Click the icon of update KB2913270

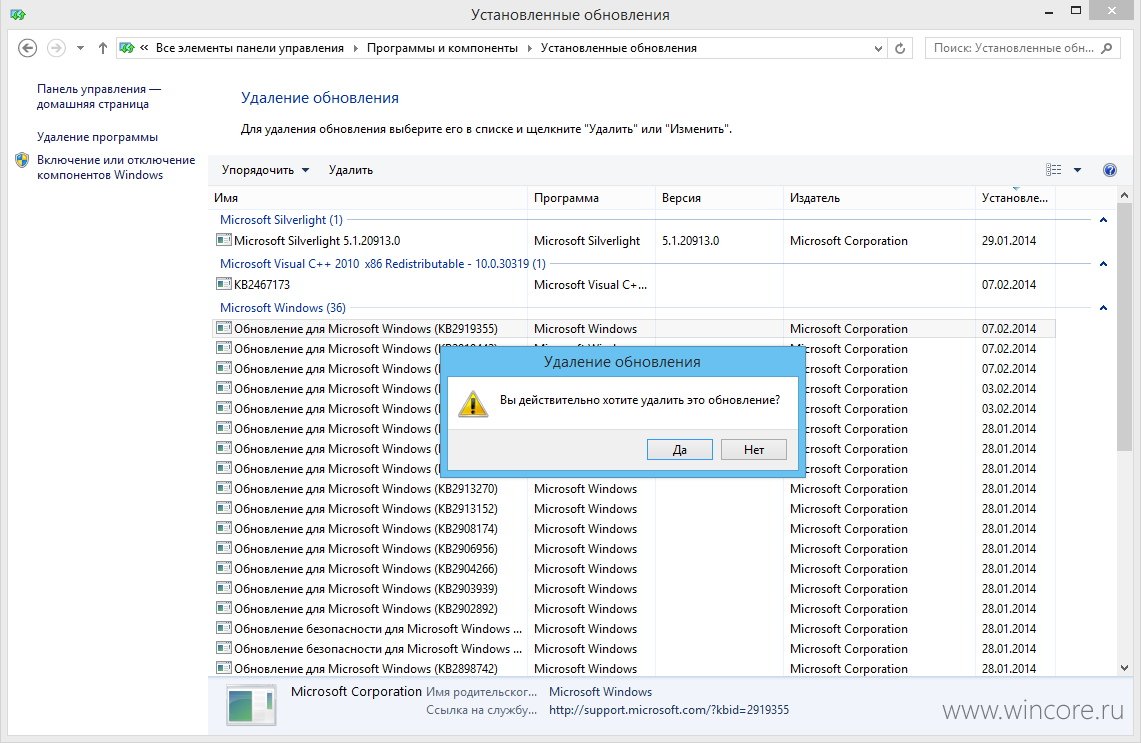(224, 488)
